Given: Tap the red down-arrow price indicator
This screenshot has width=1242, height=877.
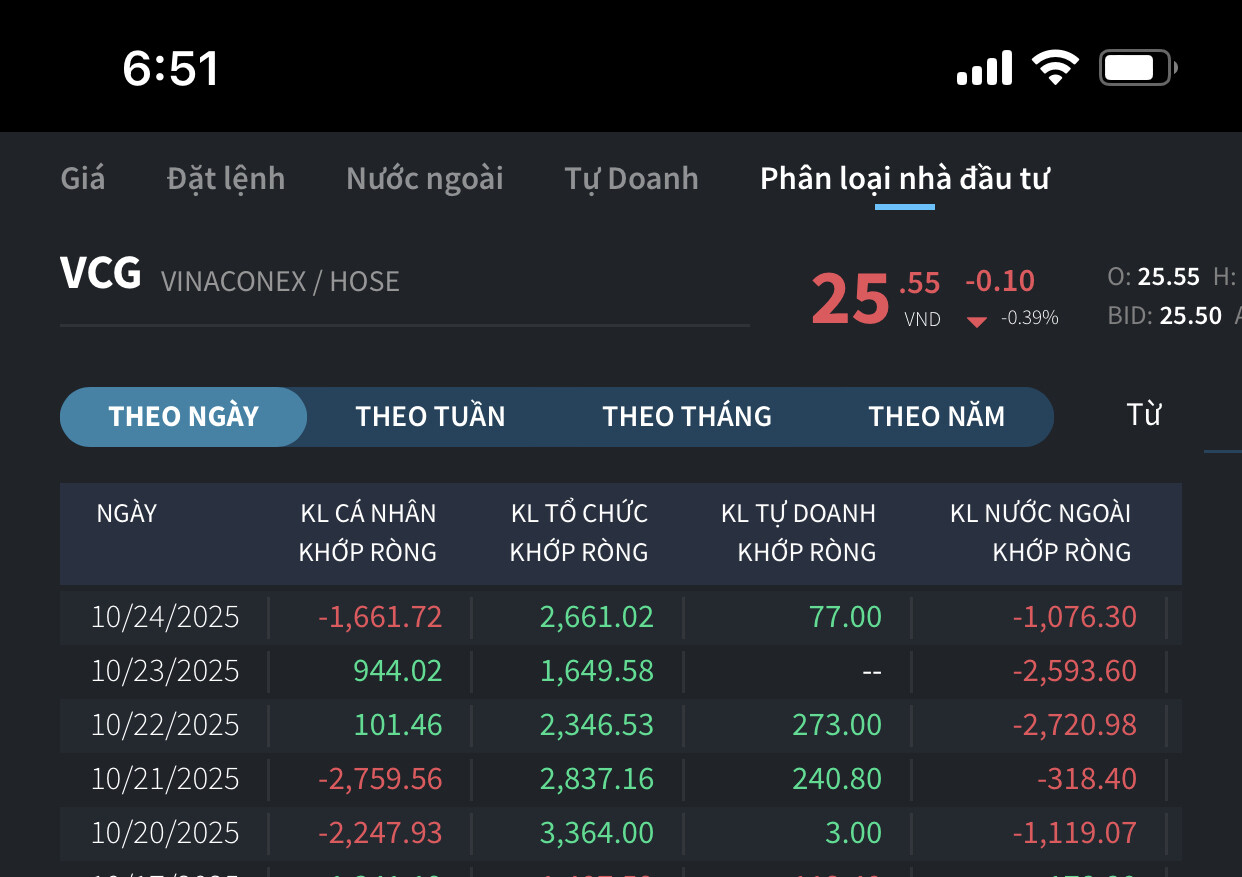Looking at the screenshot, I should [977, 321].
